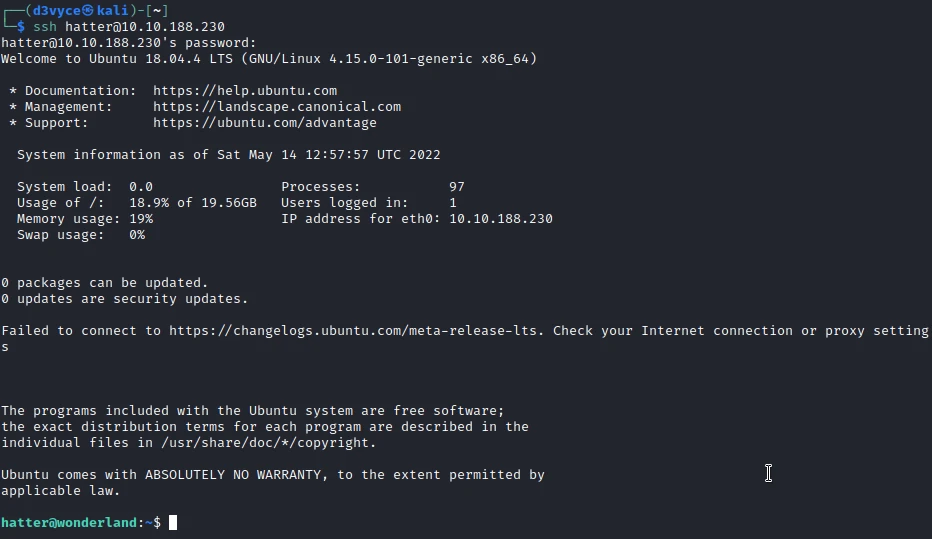Click the Welcome to Ubuntu 18.04.4 line

[x=269, y=59]
